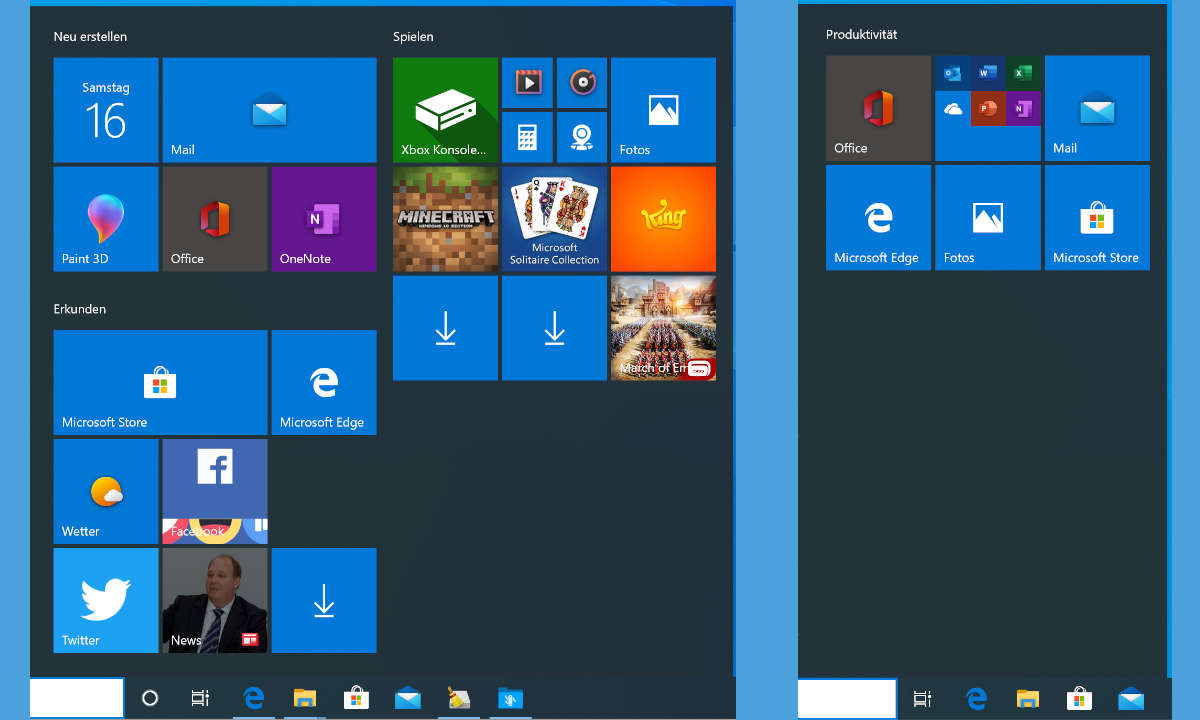Open the Office tile next to Paint 3D
The width and height of the screenshot is (1200, 720).
coord(215,219)
